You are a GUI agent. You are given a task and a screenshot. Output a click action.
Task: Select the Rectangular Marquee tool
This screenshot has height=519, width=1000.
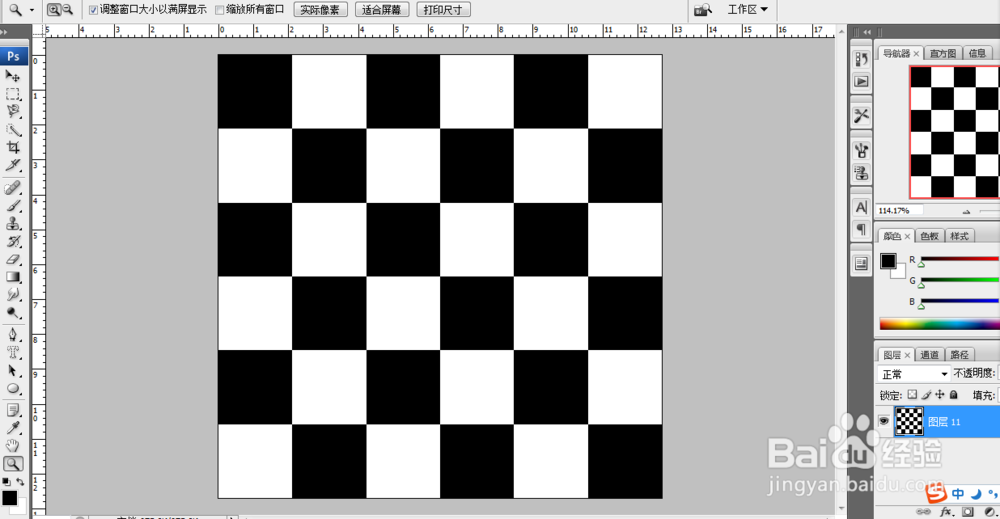click(x=13, y=94)
